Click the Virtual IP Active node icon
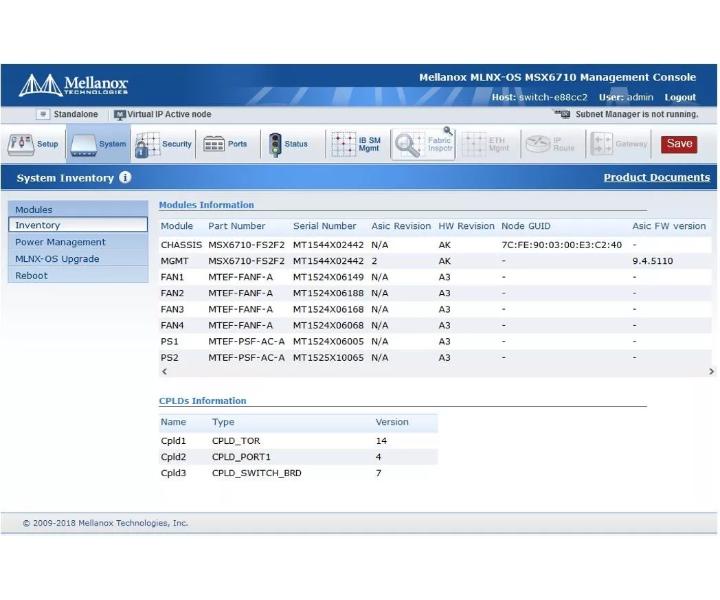Image resolution: width=720 pixels, height=600 pixels. pyautogui.click(x=119, y=115)
